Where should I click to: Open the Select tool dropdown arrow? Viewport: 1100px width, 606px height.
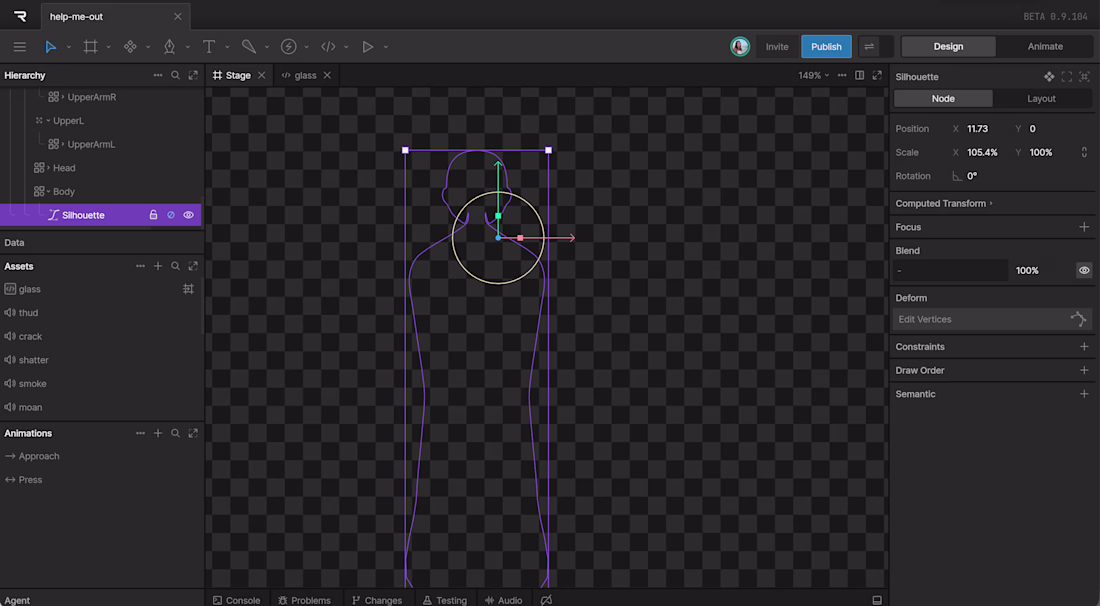point(69,48)
